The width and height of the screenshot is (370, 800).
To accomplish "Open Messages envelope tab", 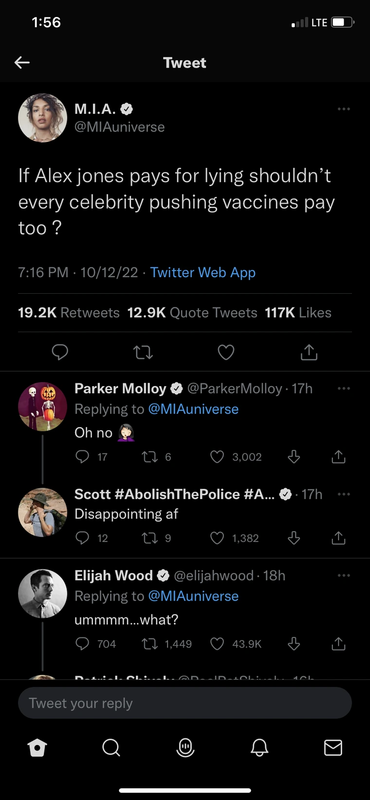I will [x=333, y=748].
